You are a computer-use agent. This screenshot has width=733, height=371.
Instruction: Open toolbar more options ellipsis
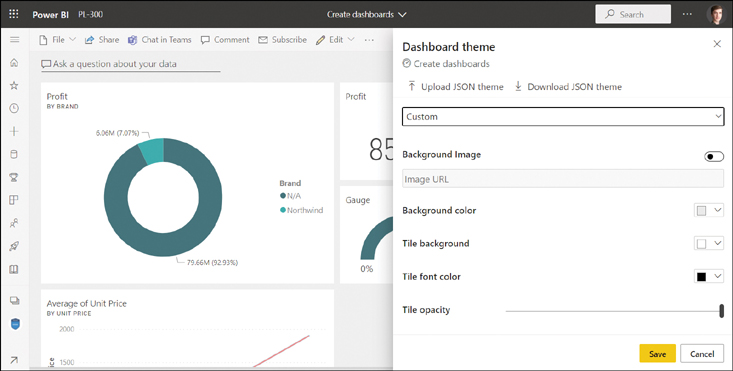tap(369, 40)
